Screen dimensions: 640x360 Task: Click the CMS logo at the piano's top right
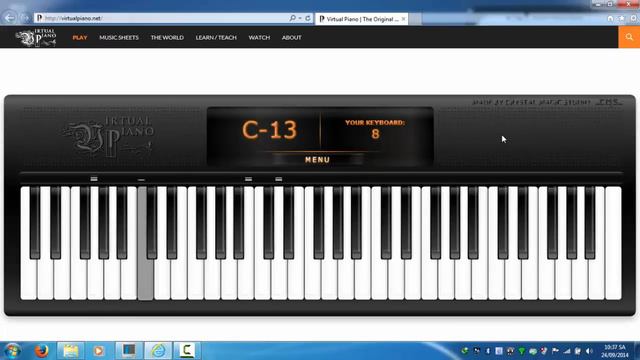608,102
